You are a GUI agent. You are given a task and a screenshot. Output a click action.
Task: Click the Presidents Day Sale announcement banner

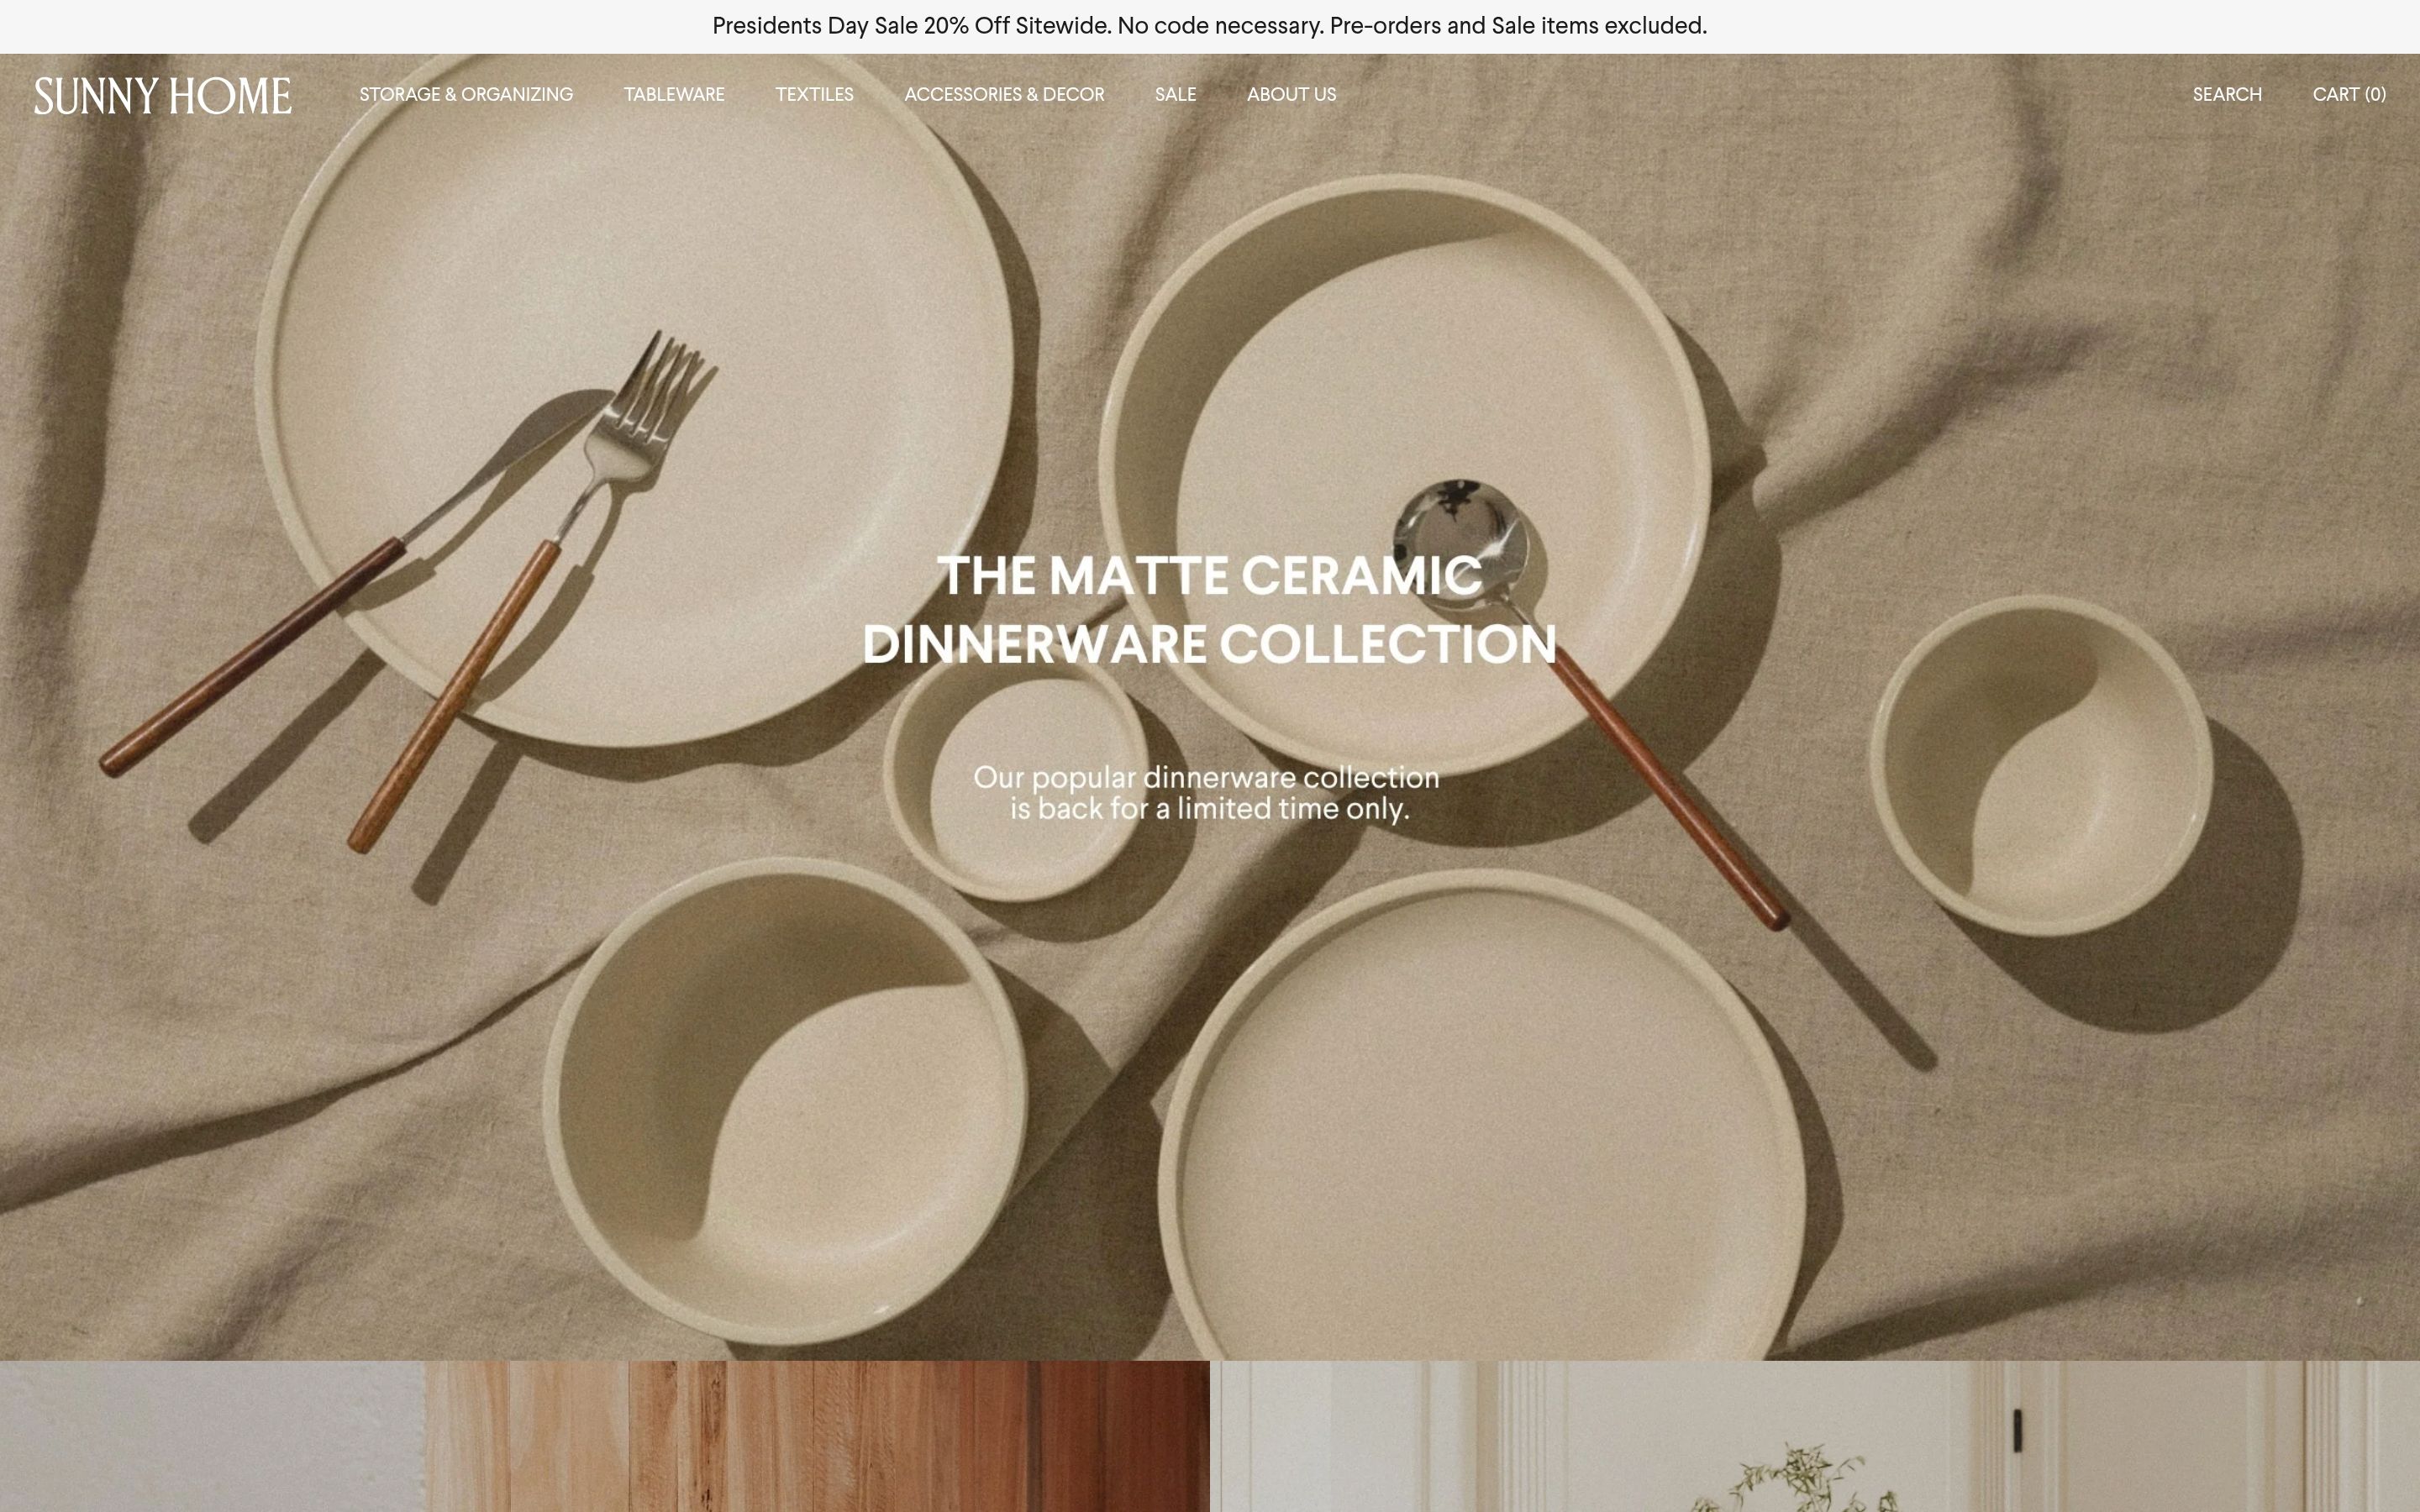pos(1210,26)
